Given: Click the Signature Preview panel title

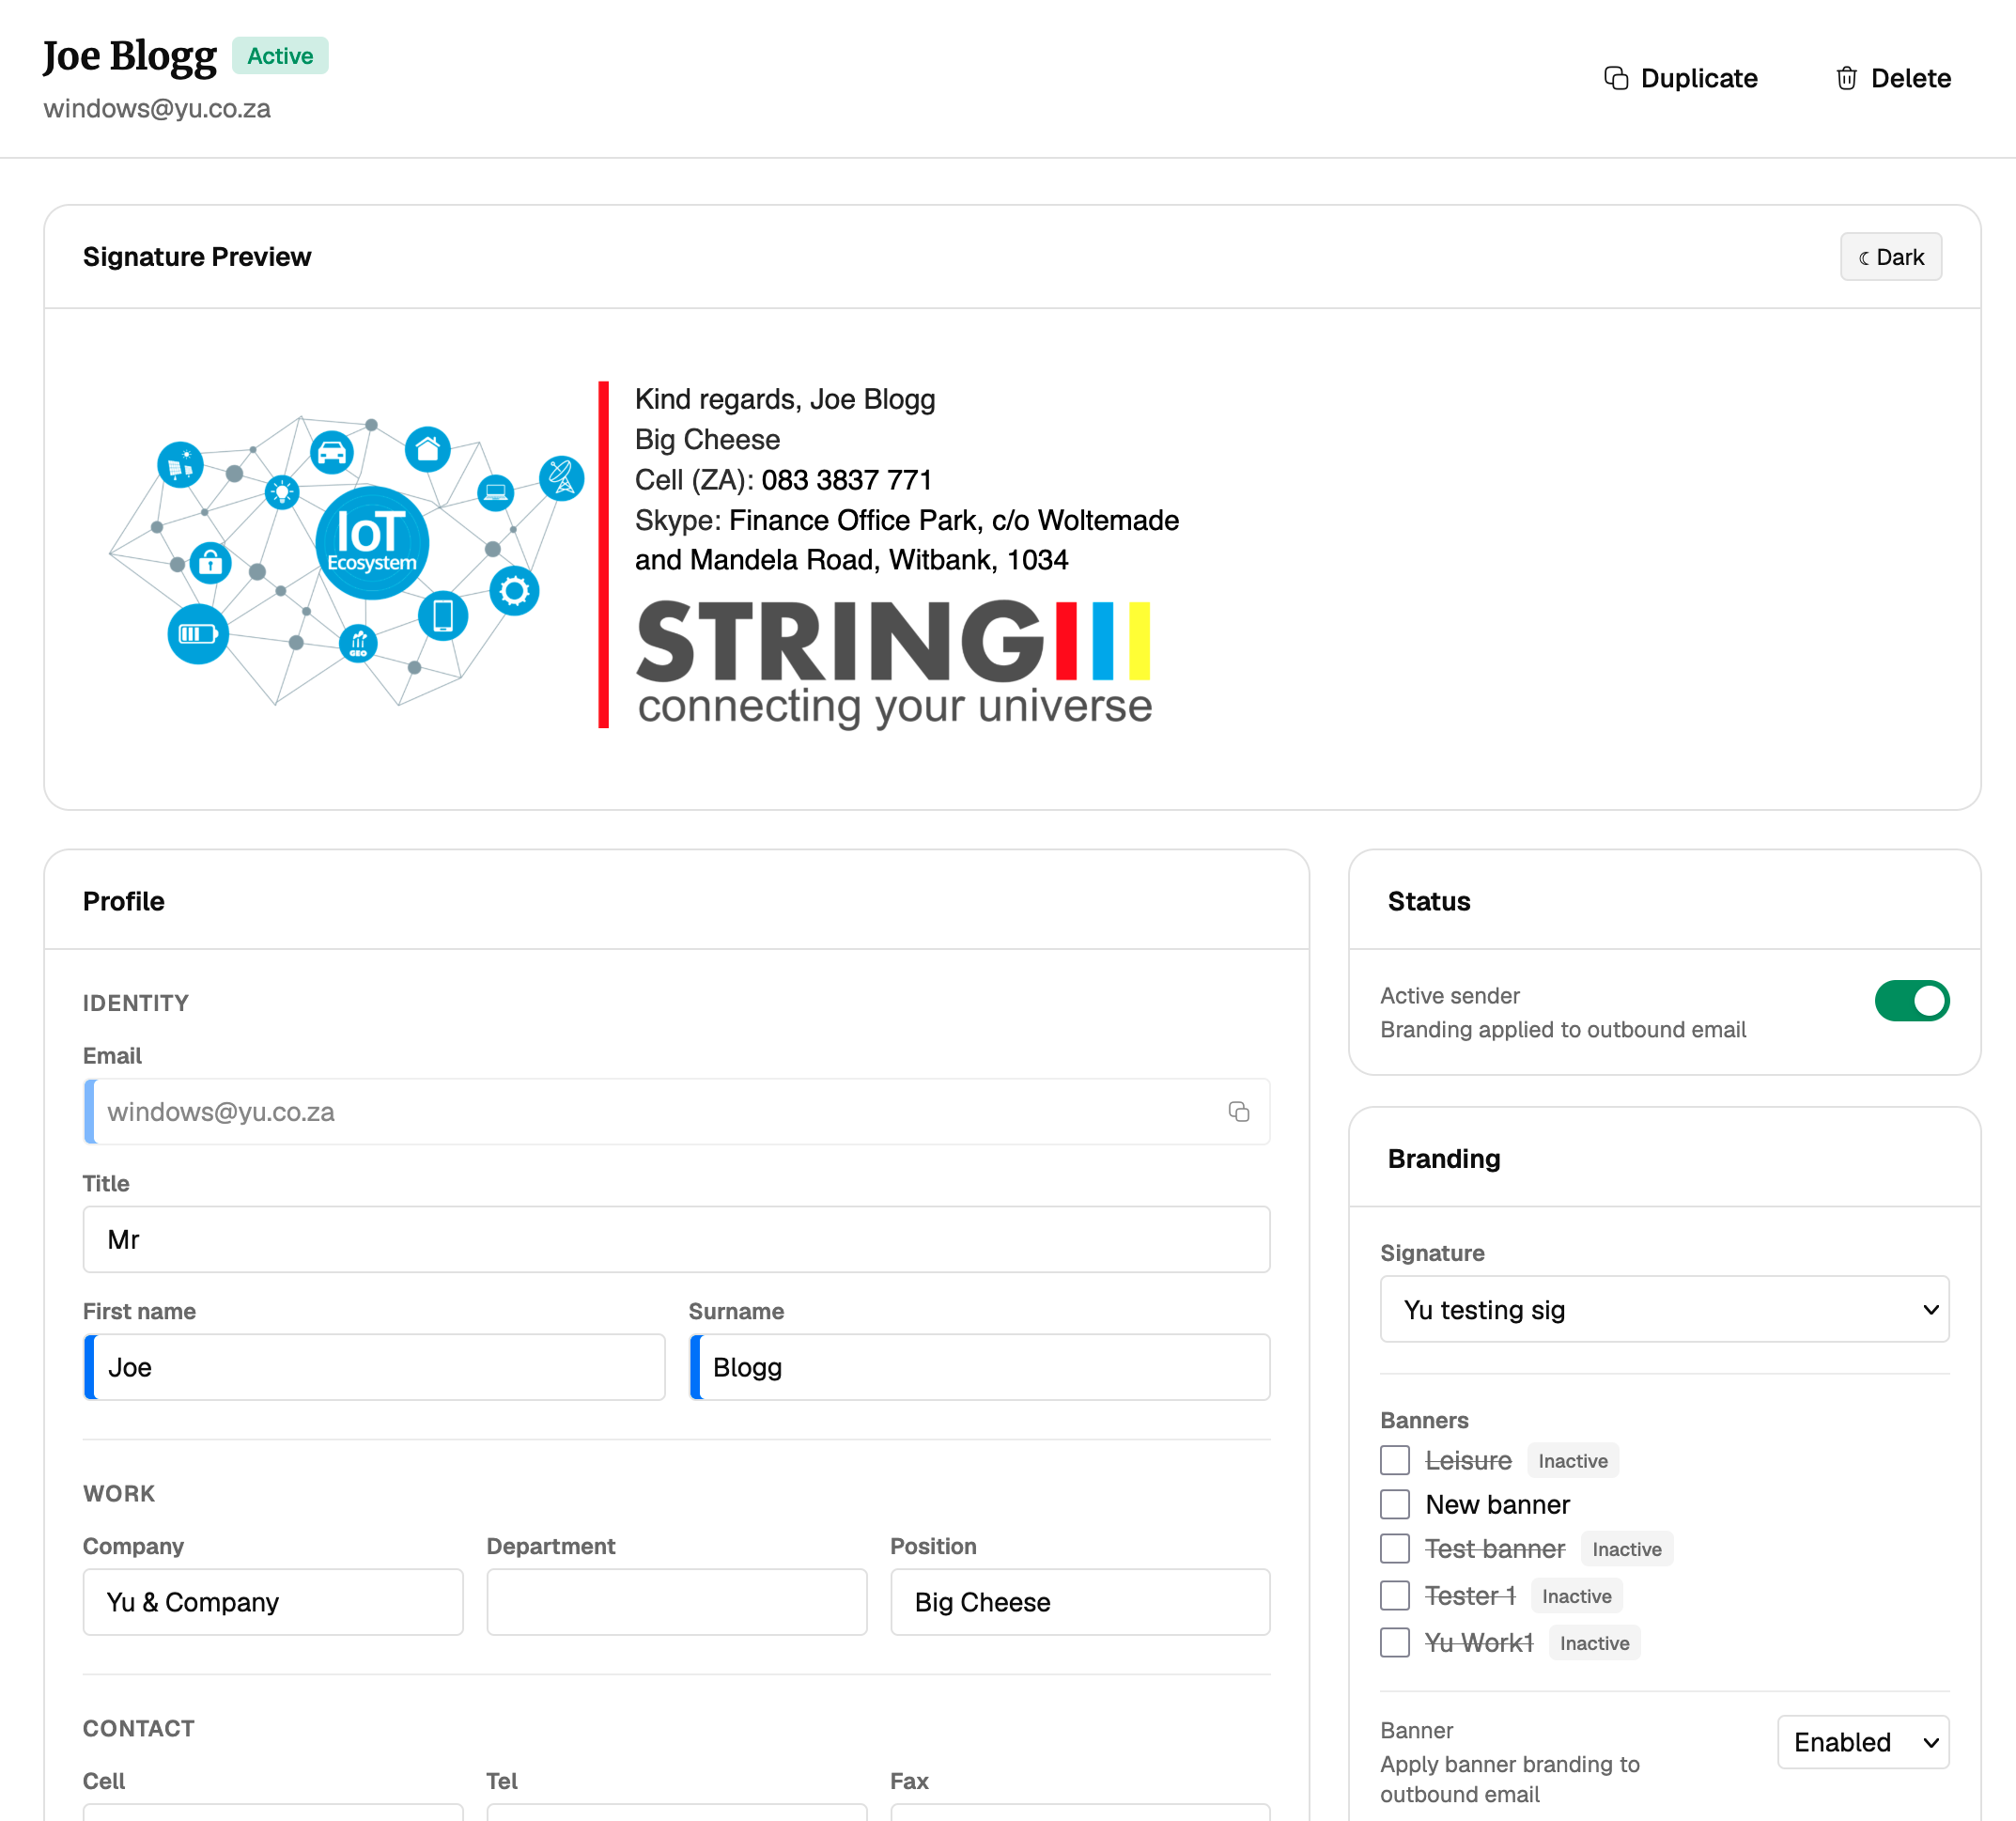Looking at the screenshot, I should [x=197, y=257].
